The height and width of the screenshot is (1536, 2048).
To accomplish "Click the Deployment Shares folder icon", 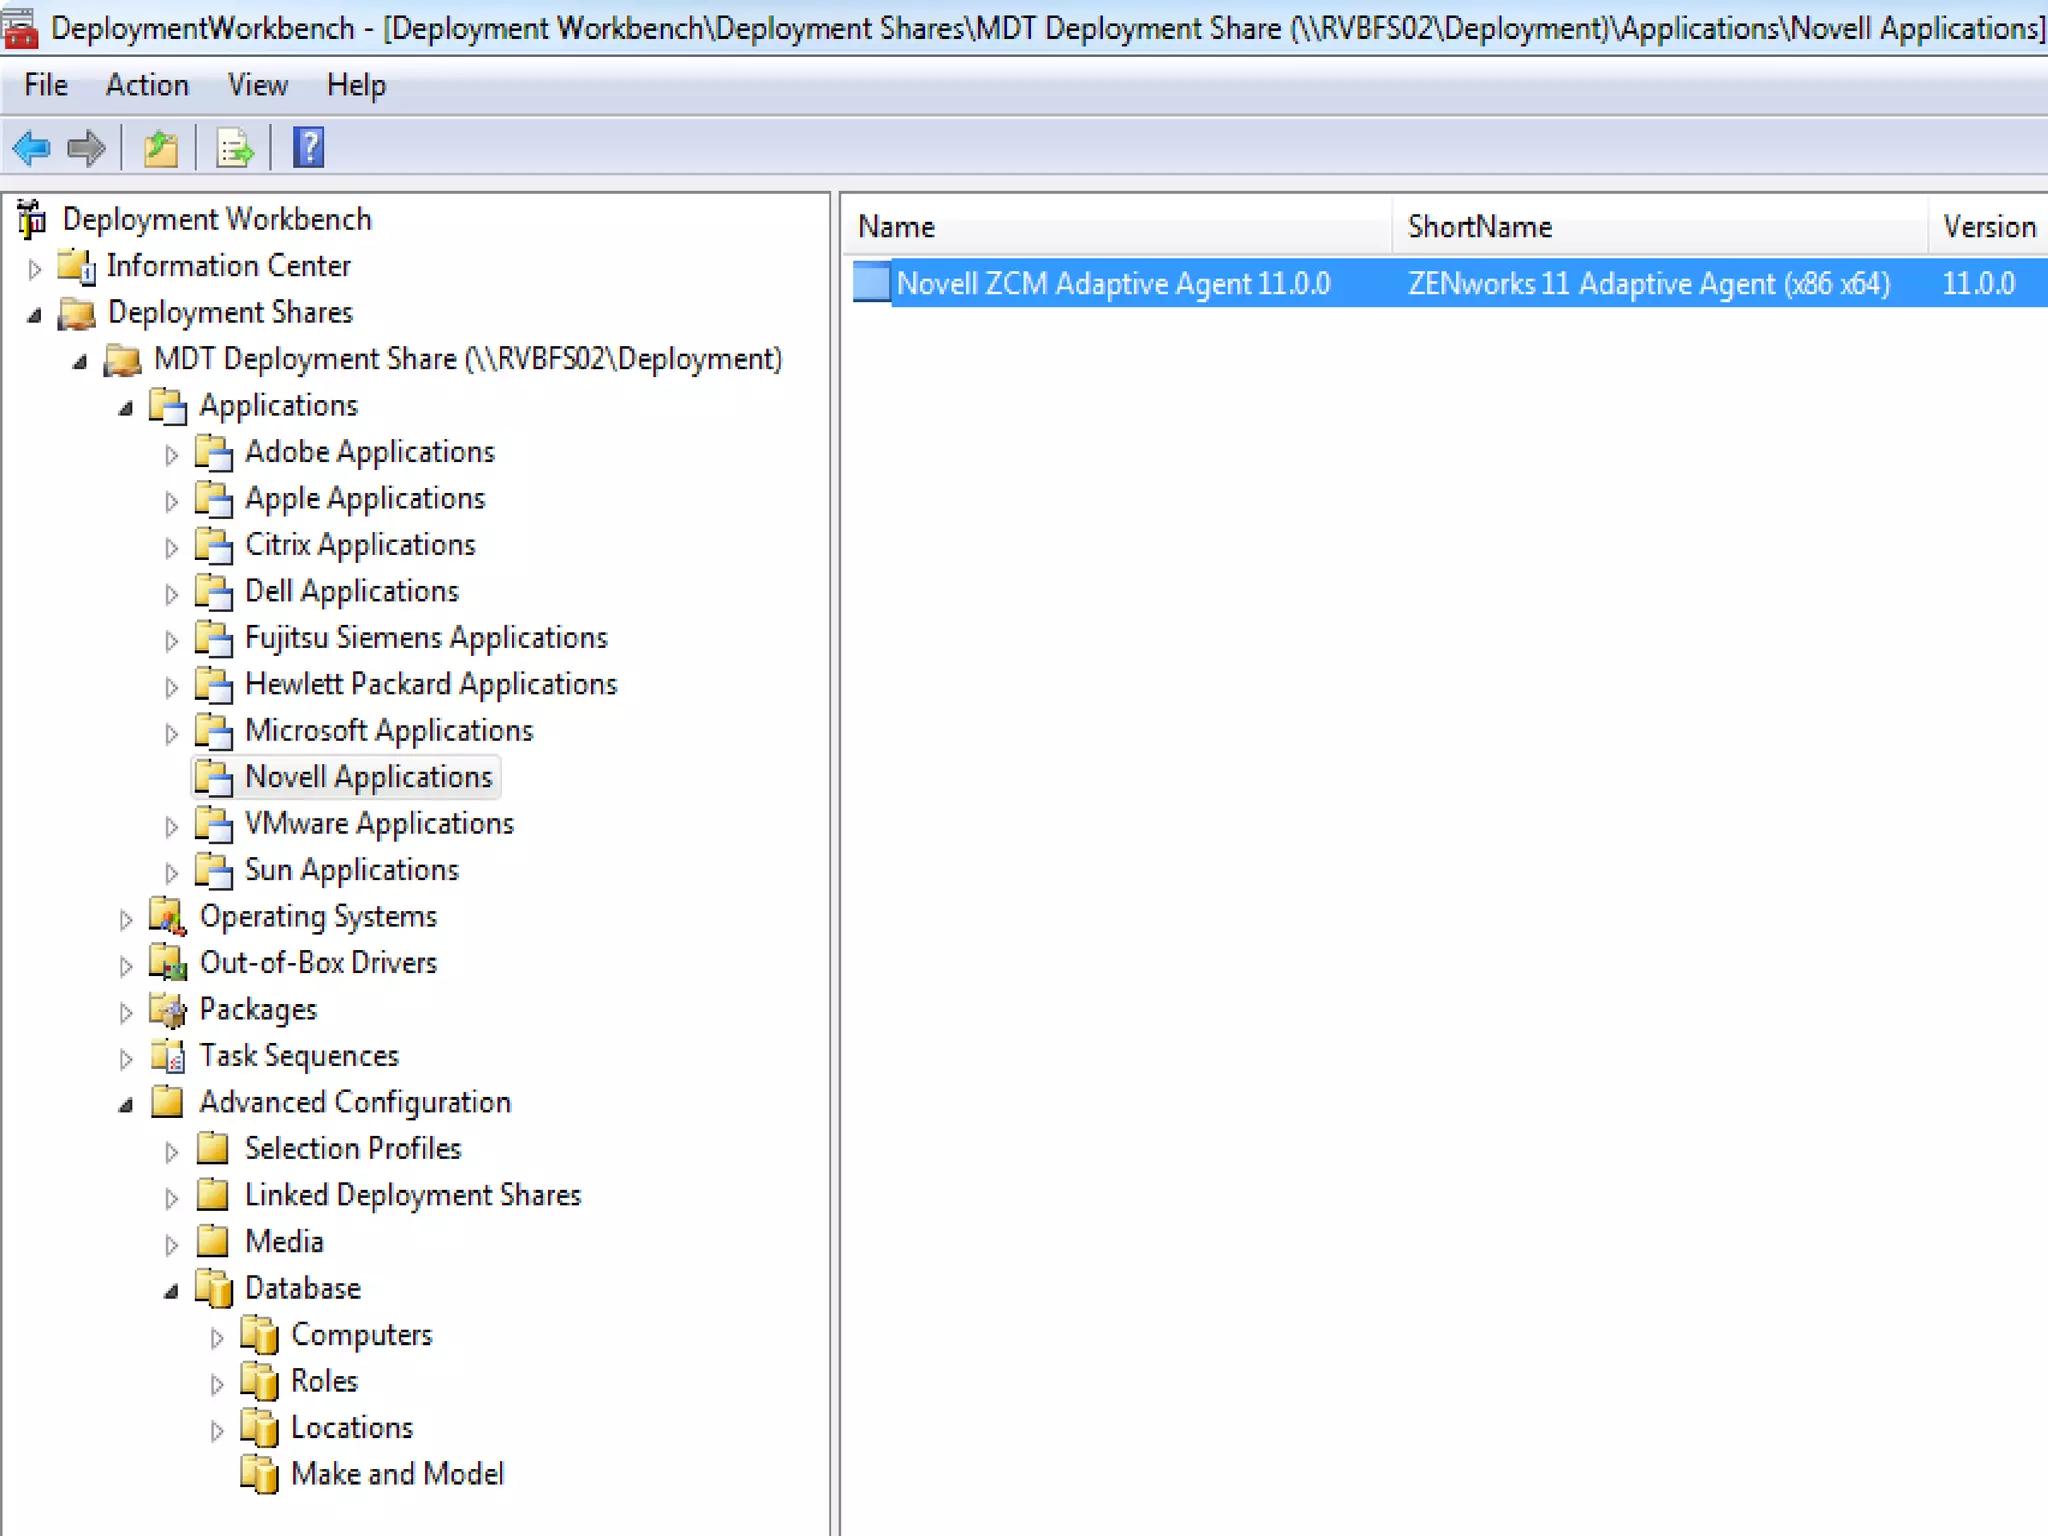I will (77, 313).
